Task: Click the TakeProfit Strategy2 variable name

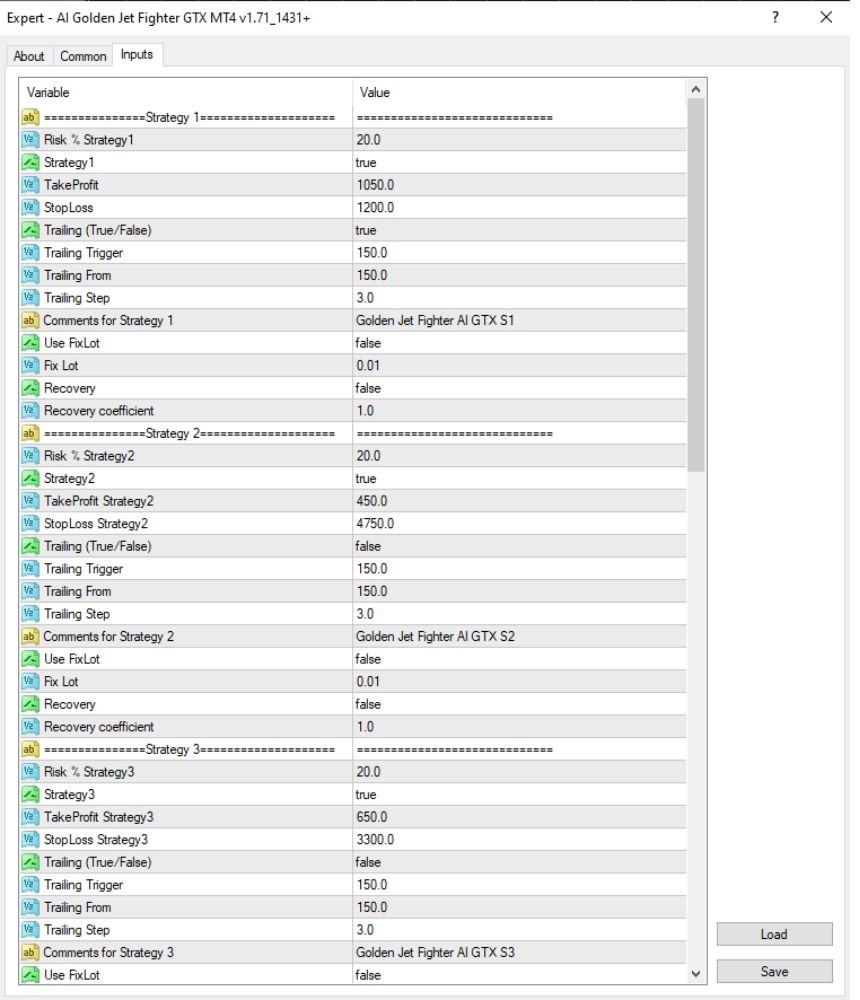Action: [x=99, y=501]
